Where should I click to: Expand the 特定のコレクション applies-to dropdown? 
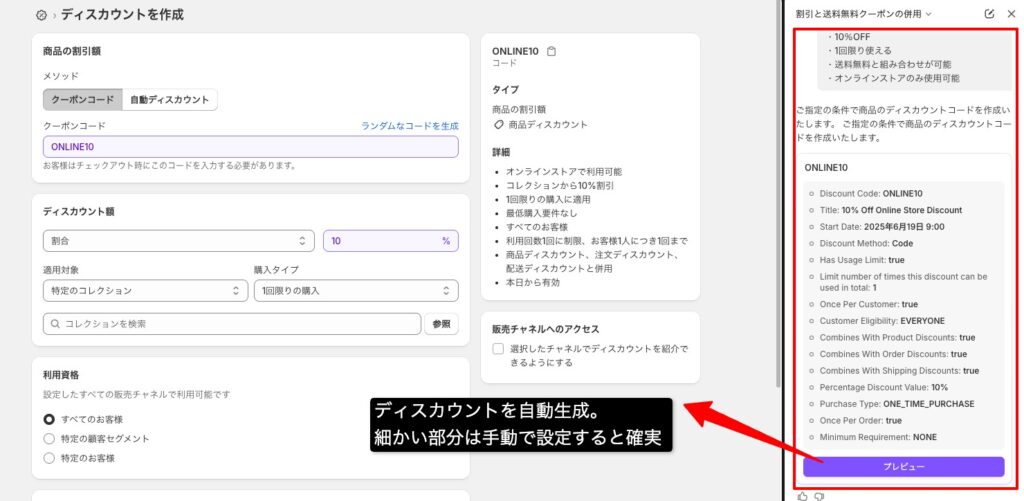point(145,290)
